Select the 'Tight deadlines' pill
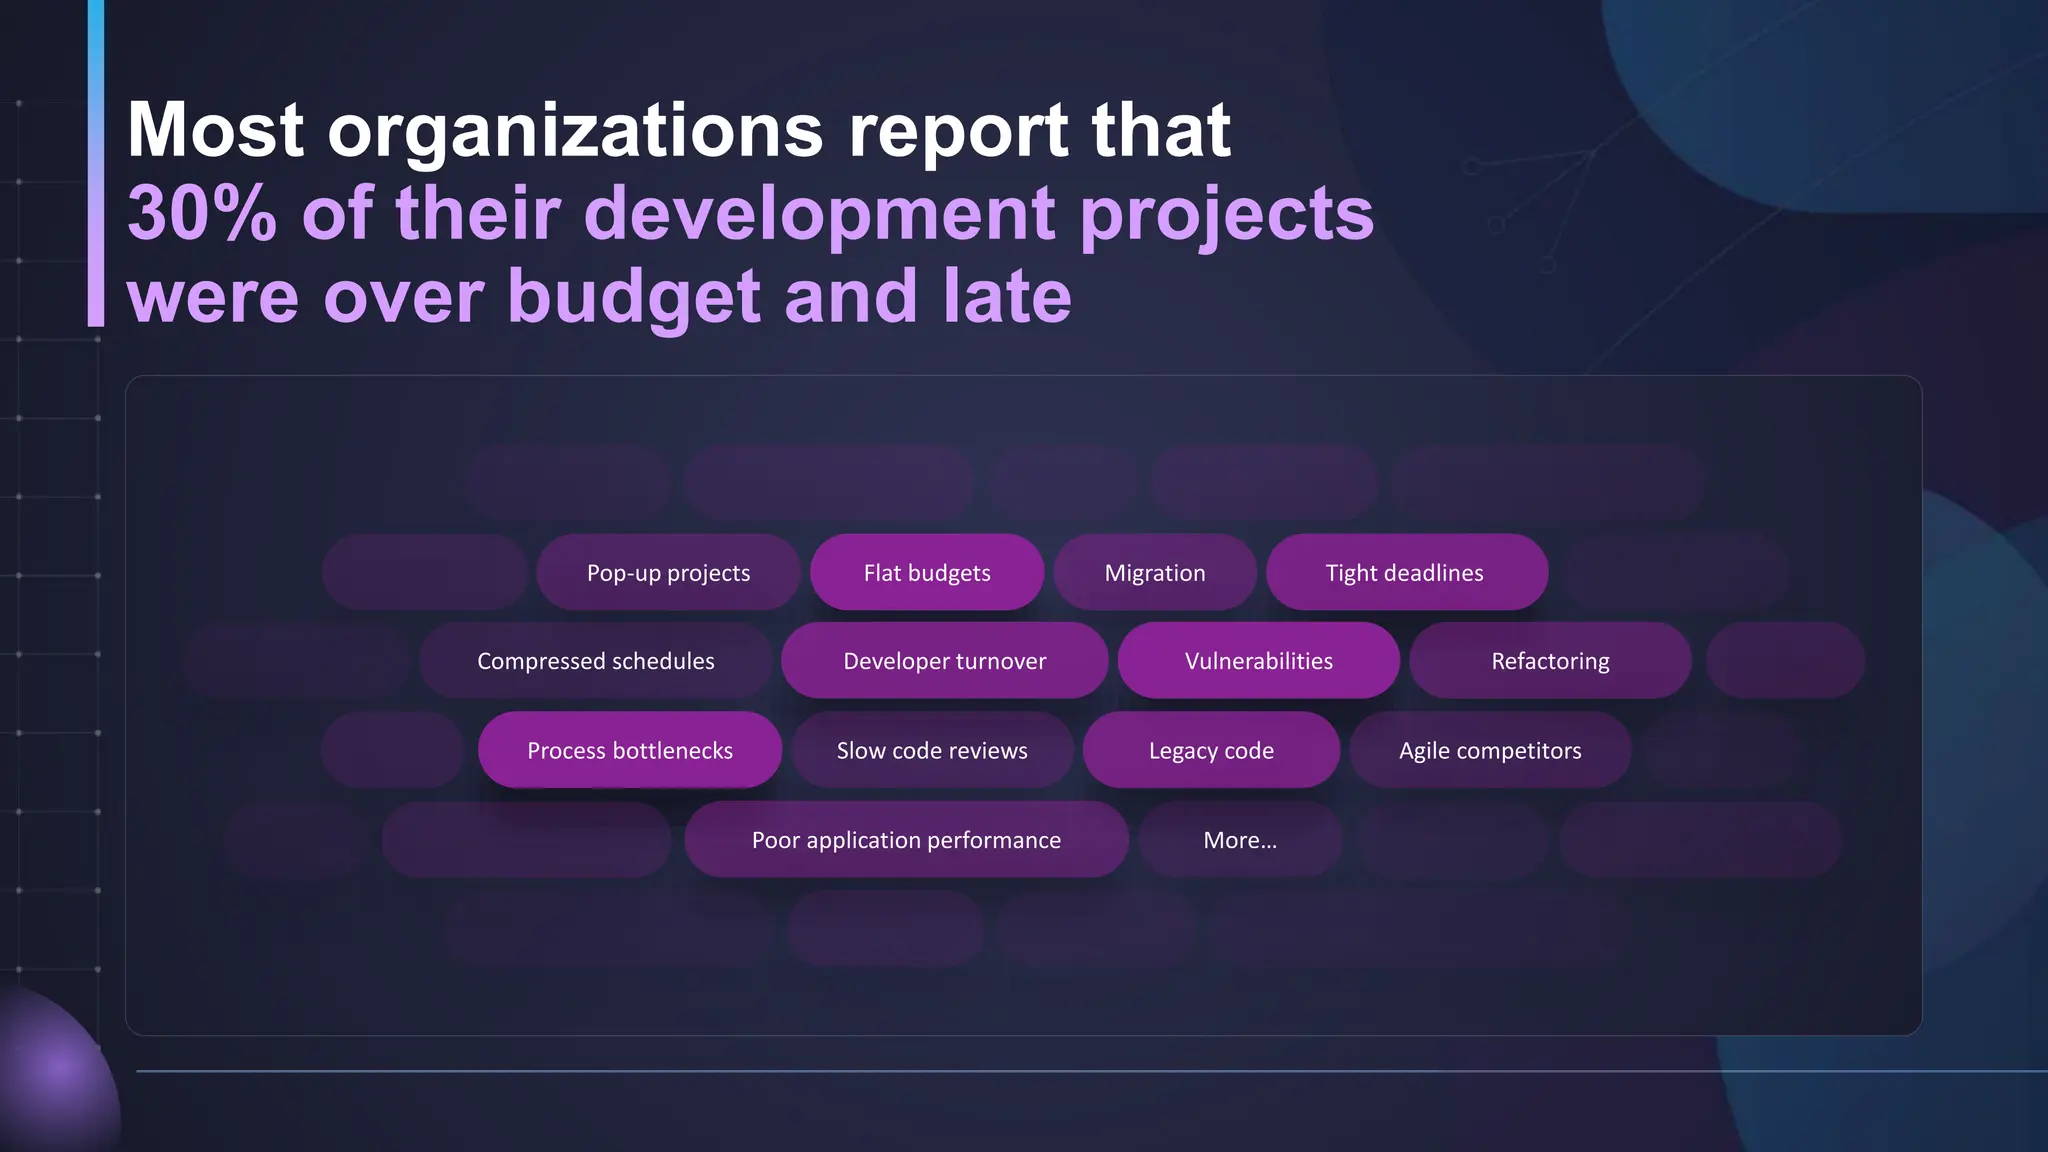Screen dimensions: 2048x1152 pyautogui.click(x=1406, y=572)
